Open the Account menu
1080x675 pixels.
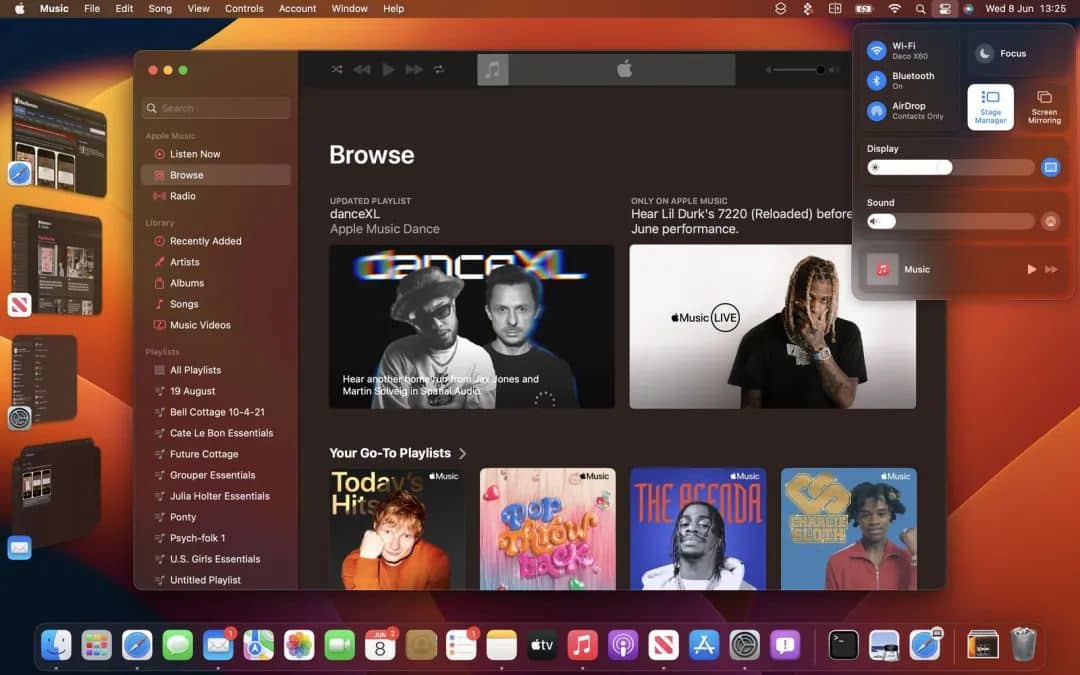coord(297,9)
